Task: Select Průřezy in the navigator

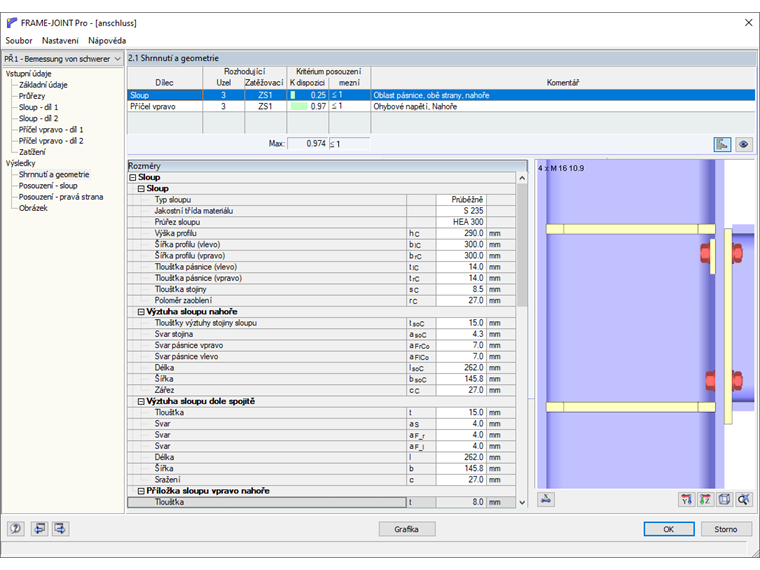Action: 32,96
